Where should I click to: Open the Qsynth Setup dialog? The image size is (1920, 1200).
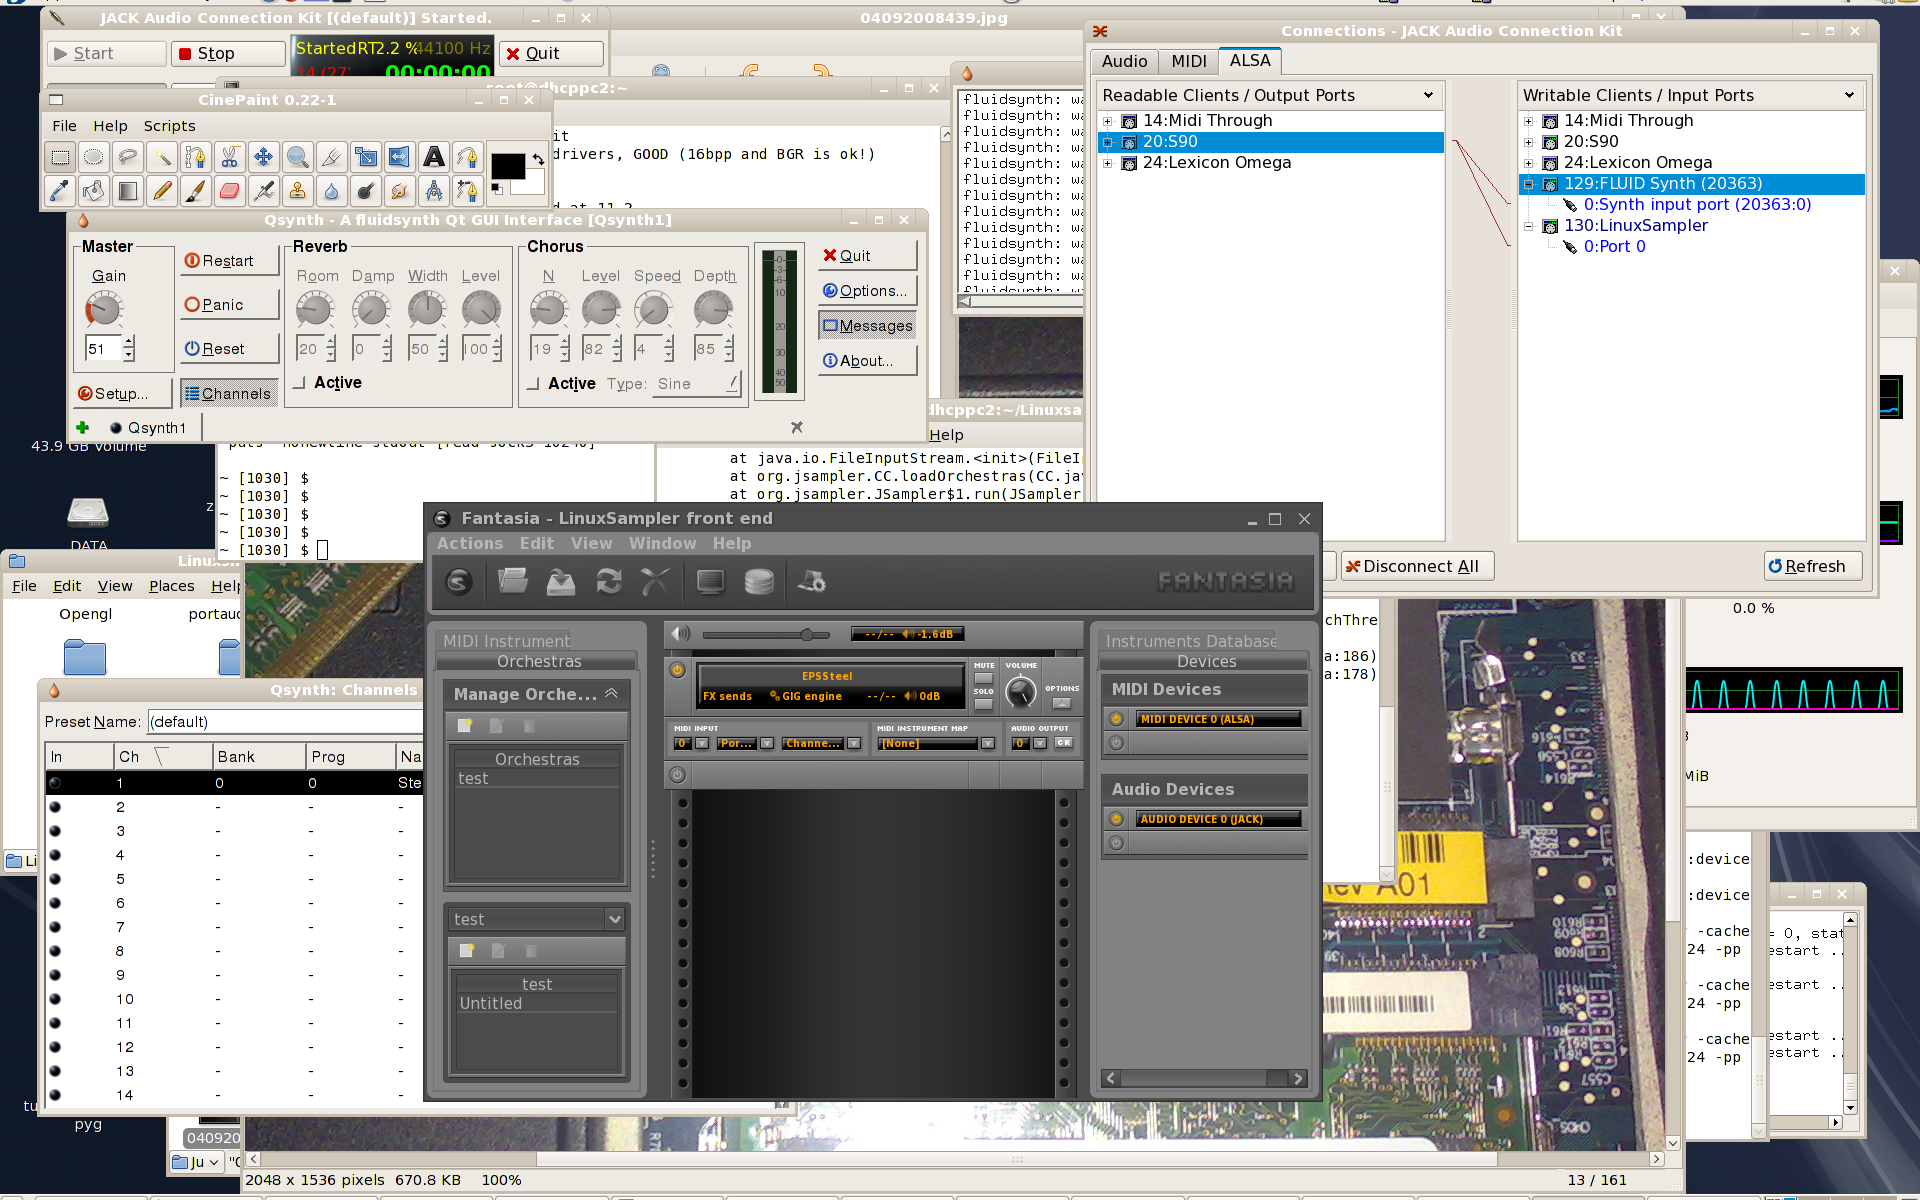[x=122, y=394]
